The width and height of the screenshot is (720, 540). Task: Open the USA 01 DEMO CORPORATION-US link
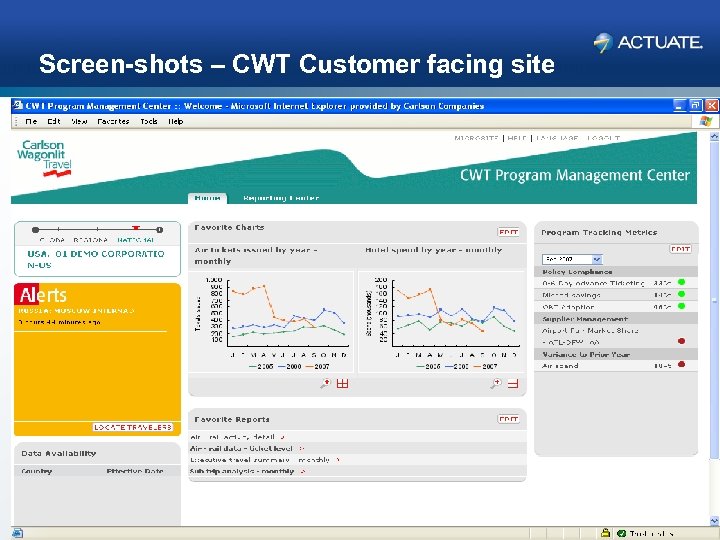tap(96, 259)
